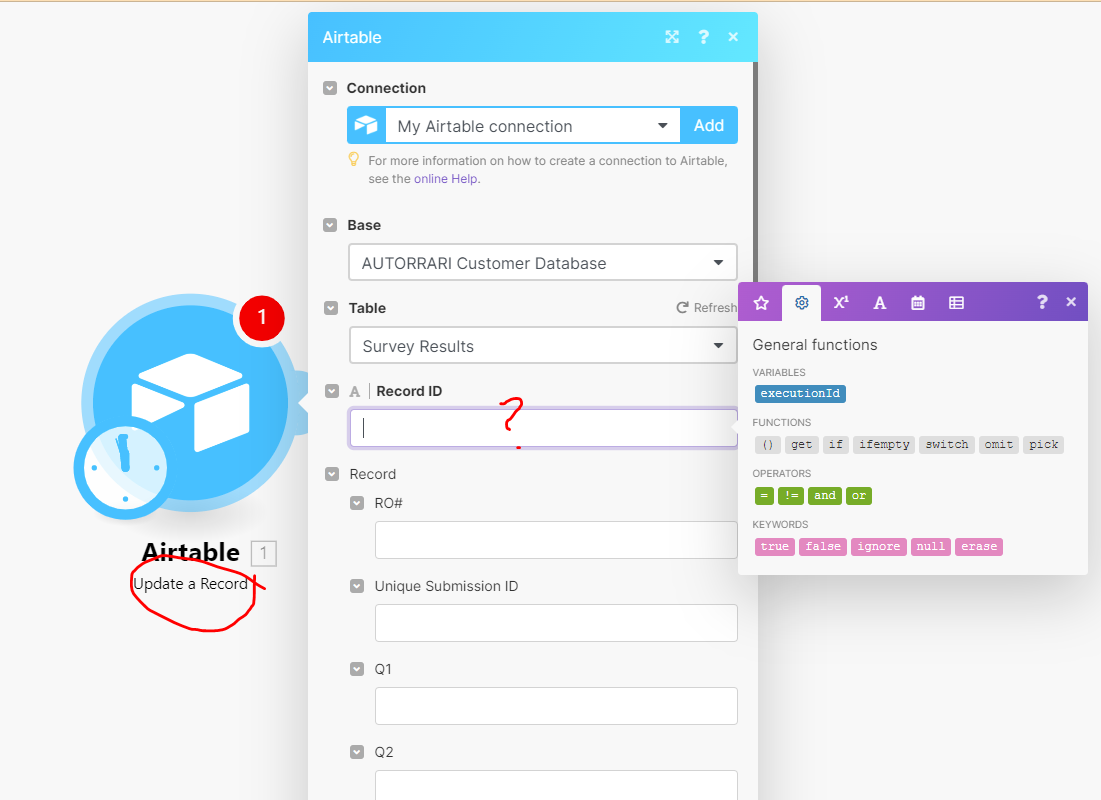Viewport: 1101px width, 800px height.
Task: Open the Survey Results table dropdown
Action: (543, 346)
